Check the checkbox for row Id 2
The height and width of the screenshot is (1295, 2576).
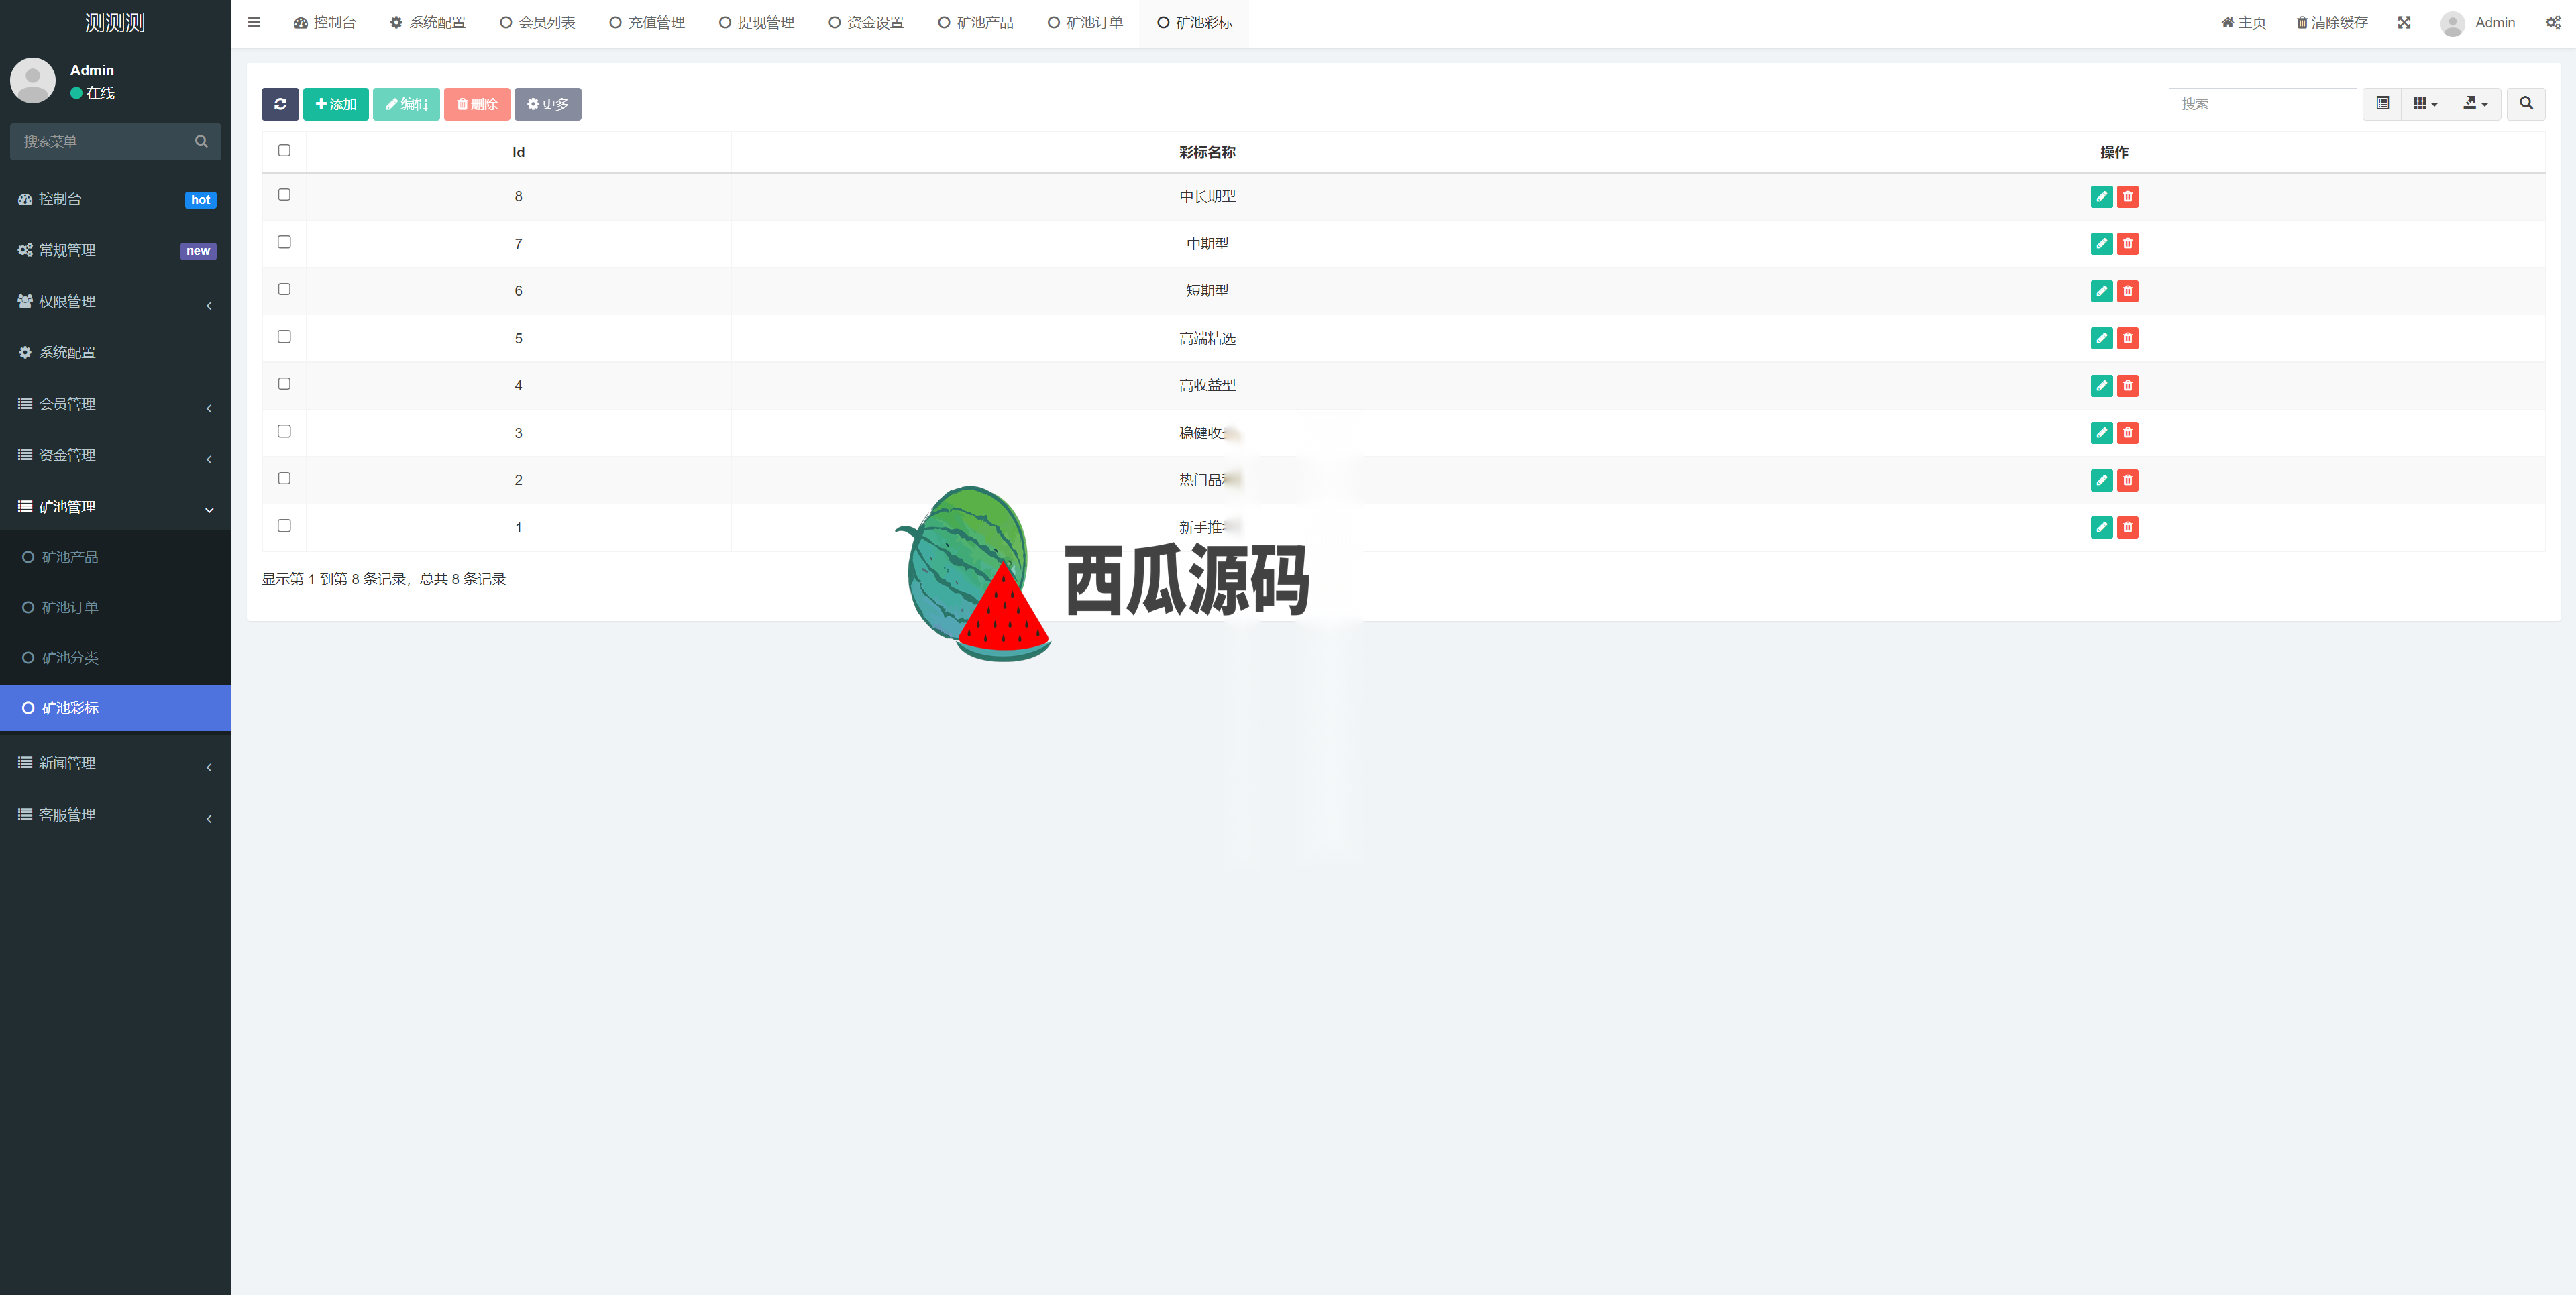pyautogui.click(x=284, y=479)
